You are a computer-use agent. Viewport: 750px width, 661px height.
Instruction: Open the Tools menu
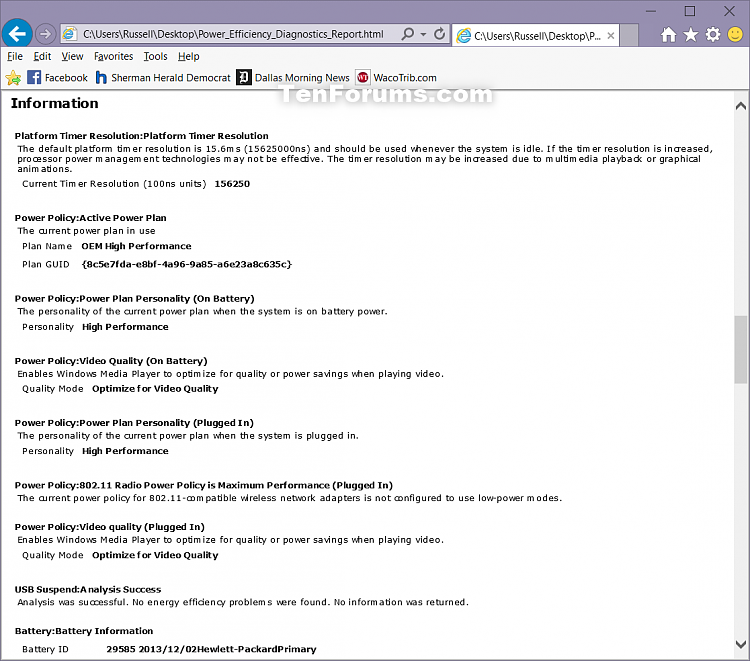coord(155,56)
